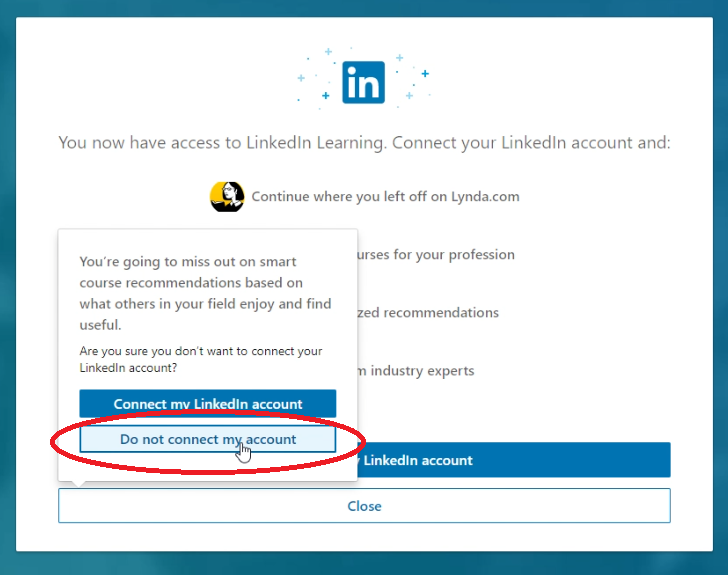Click the light plus sparkle far left of logo

pyautogui.click(x=301, y=78)
